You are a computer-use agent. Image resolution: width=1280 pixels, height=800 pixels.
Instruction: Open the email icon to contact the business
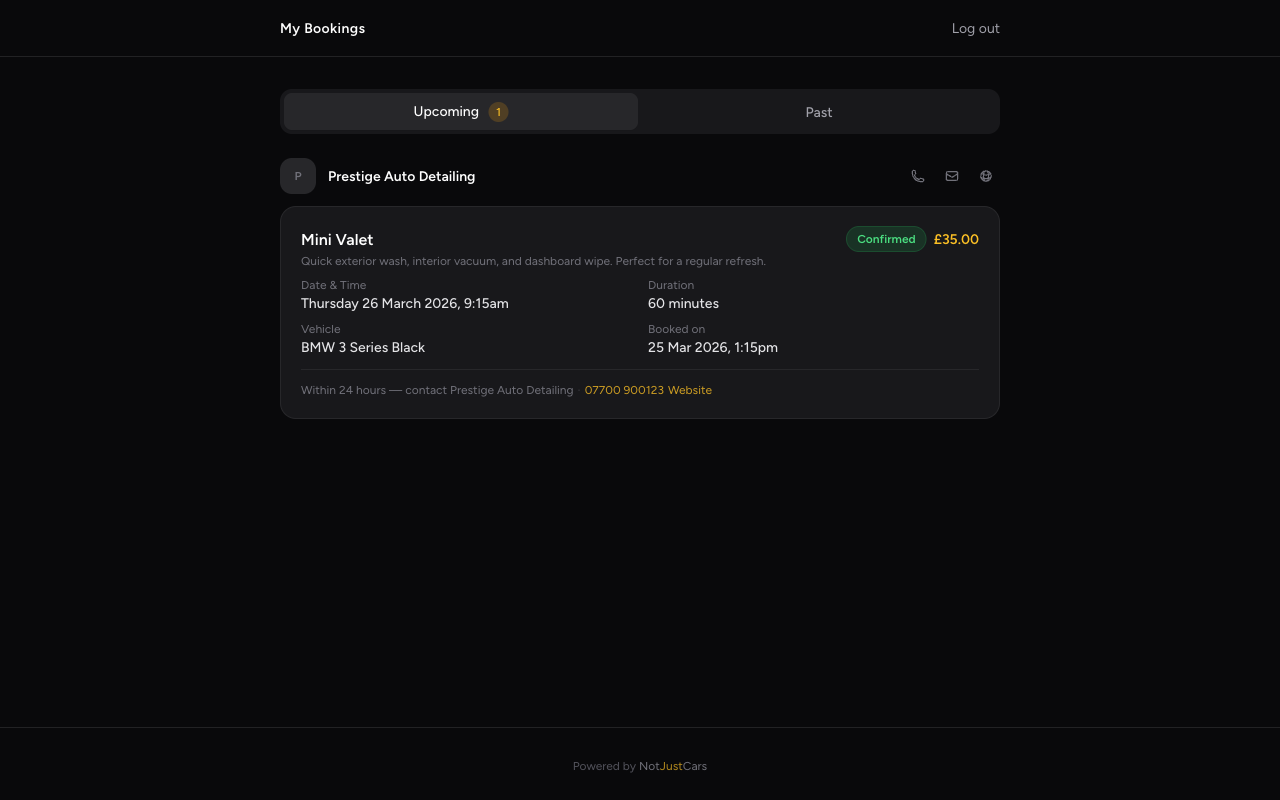(x=951, y=176)
